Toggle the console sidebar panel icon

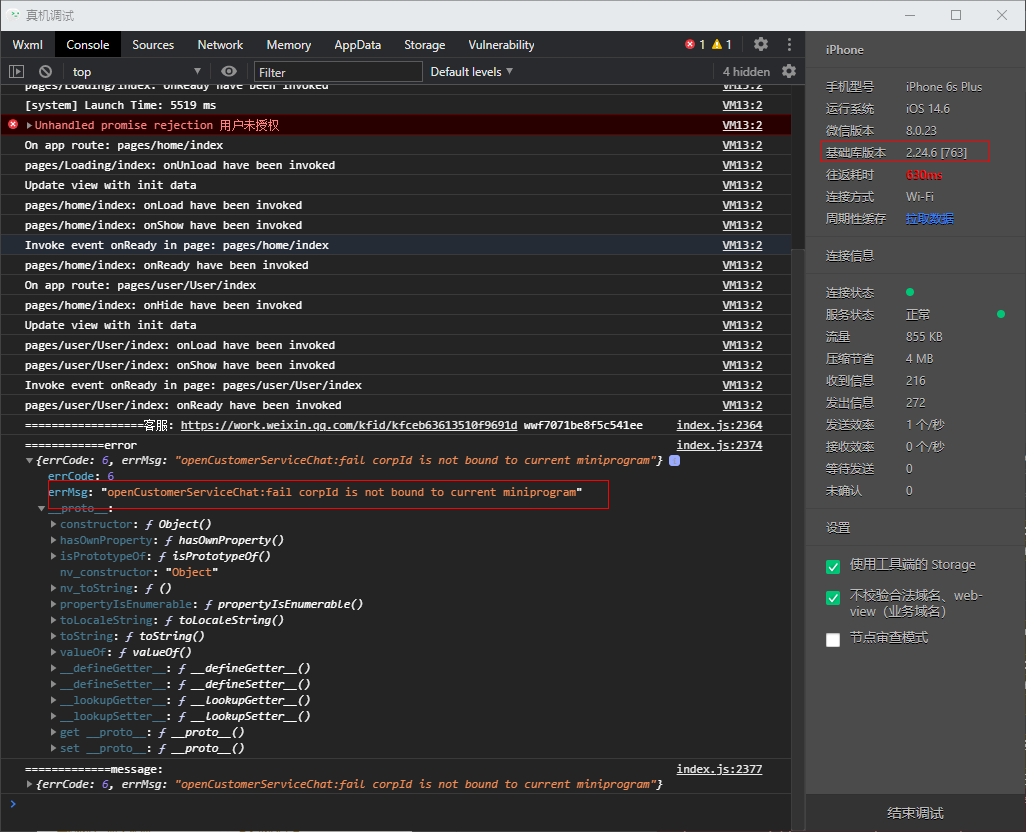(x=16, y=71)
